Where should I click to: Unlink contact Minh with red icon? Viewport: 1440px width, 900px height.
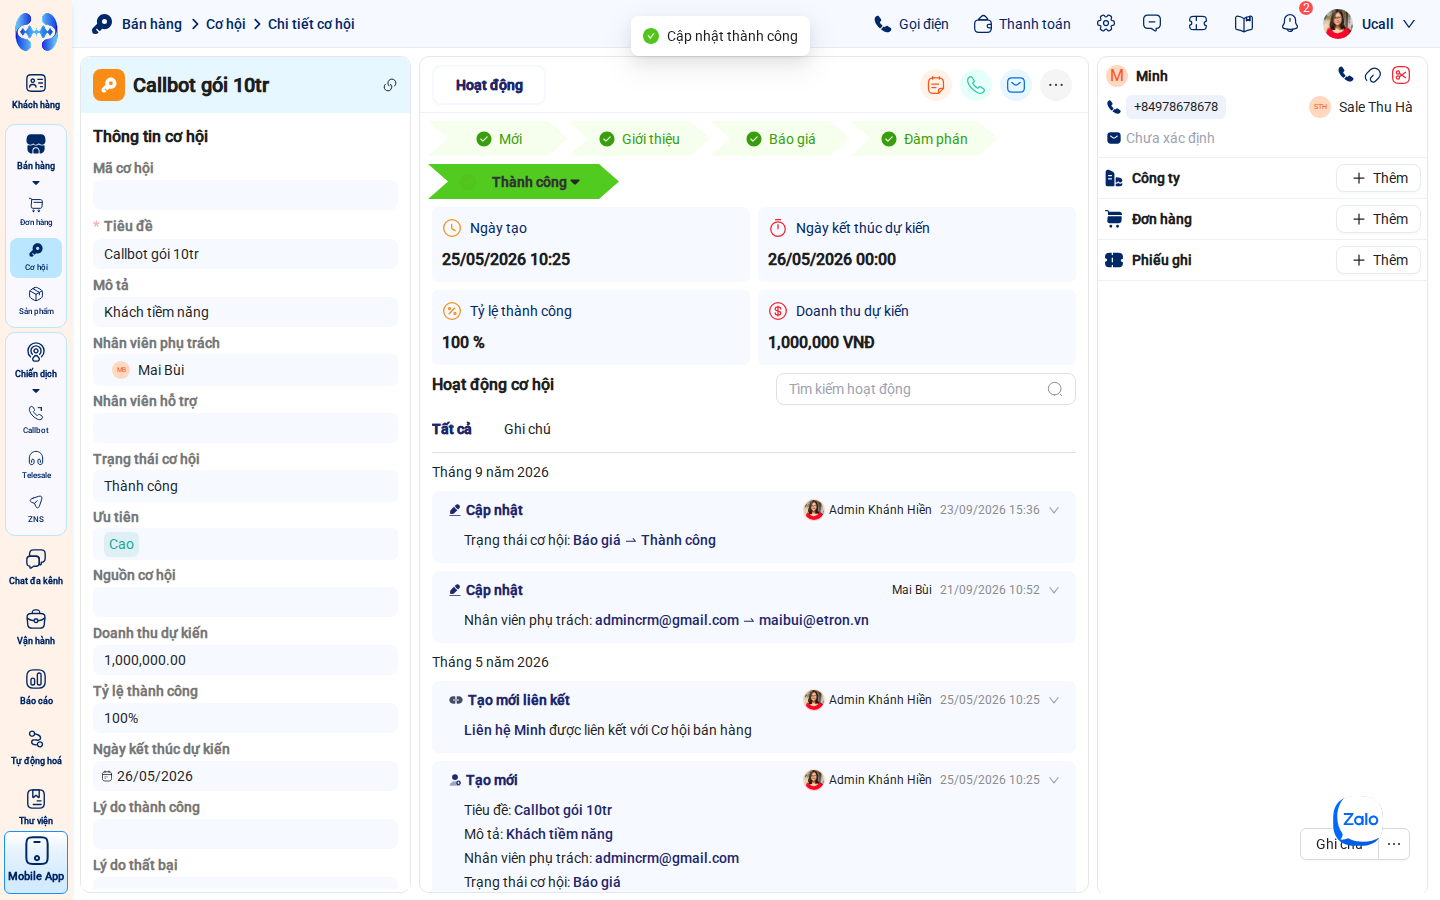pyautogui.click(x=1401, y=75)
